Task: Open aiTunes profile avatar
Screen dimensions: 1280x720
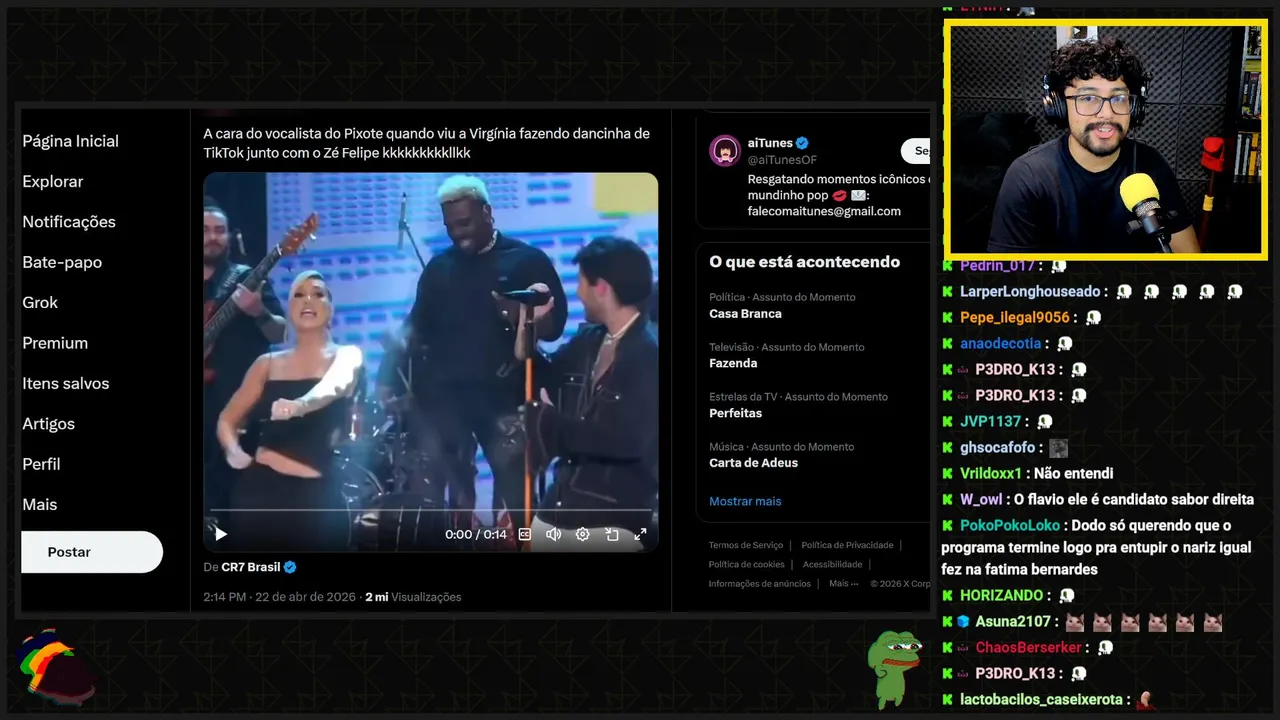Action: [724, 151]
